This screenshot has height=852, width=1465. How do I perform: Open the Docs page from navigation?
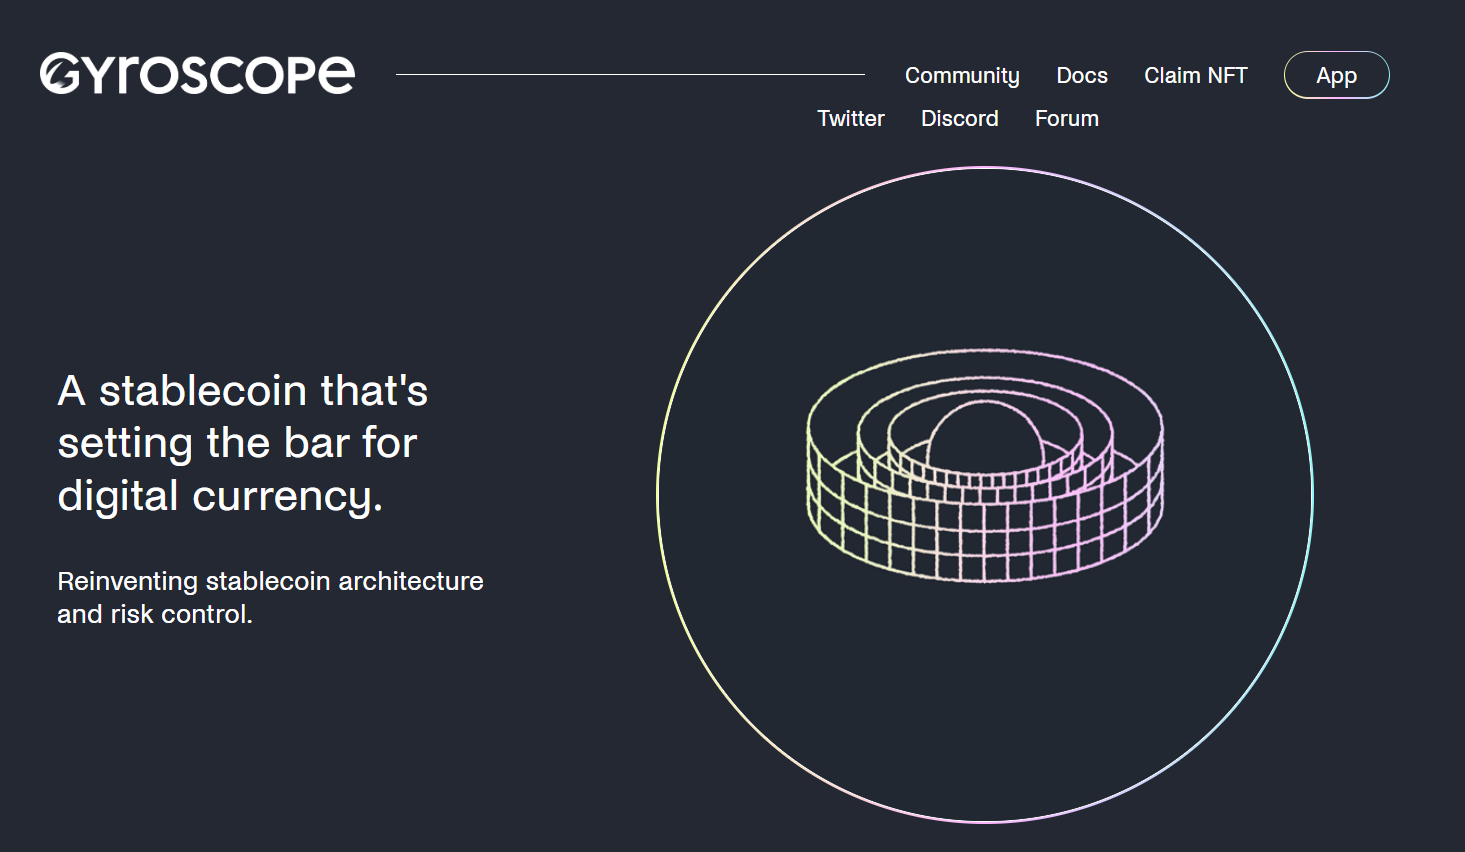1082,76
